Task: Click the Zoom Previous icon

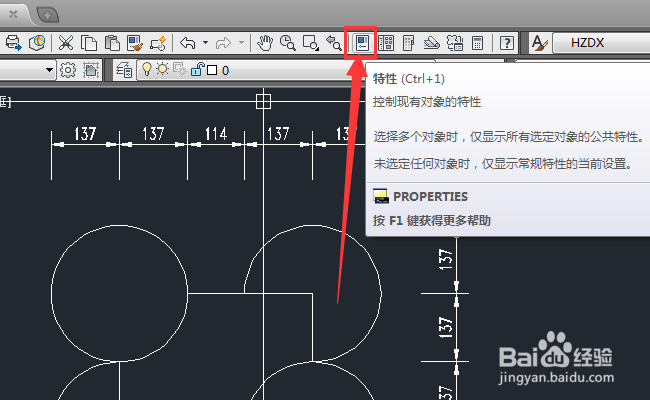Action: pos(334,43)
